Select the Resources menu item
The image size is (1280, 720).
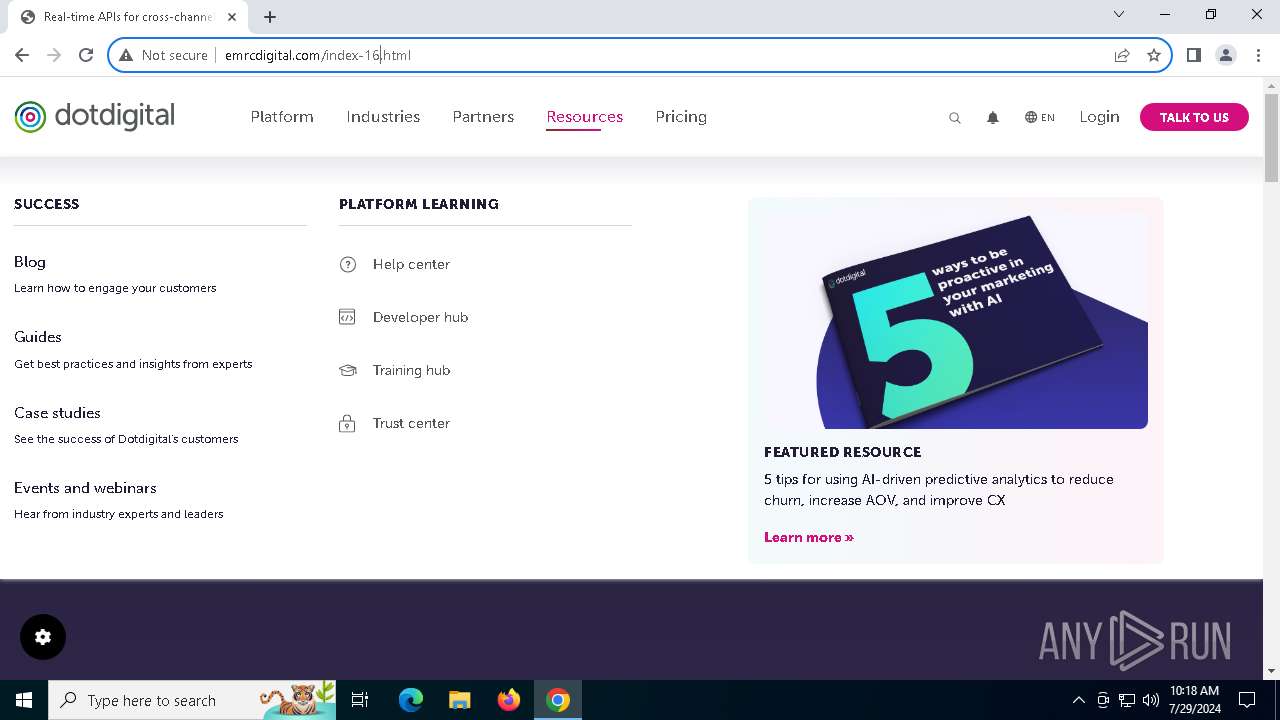585,117
